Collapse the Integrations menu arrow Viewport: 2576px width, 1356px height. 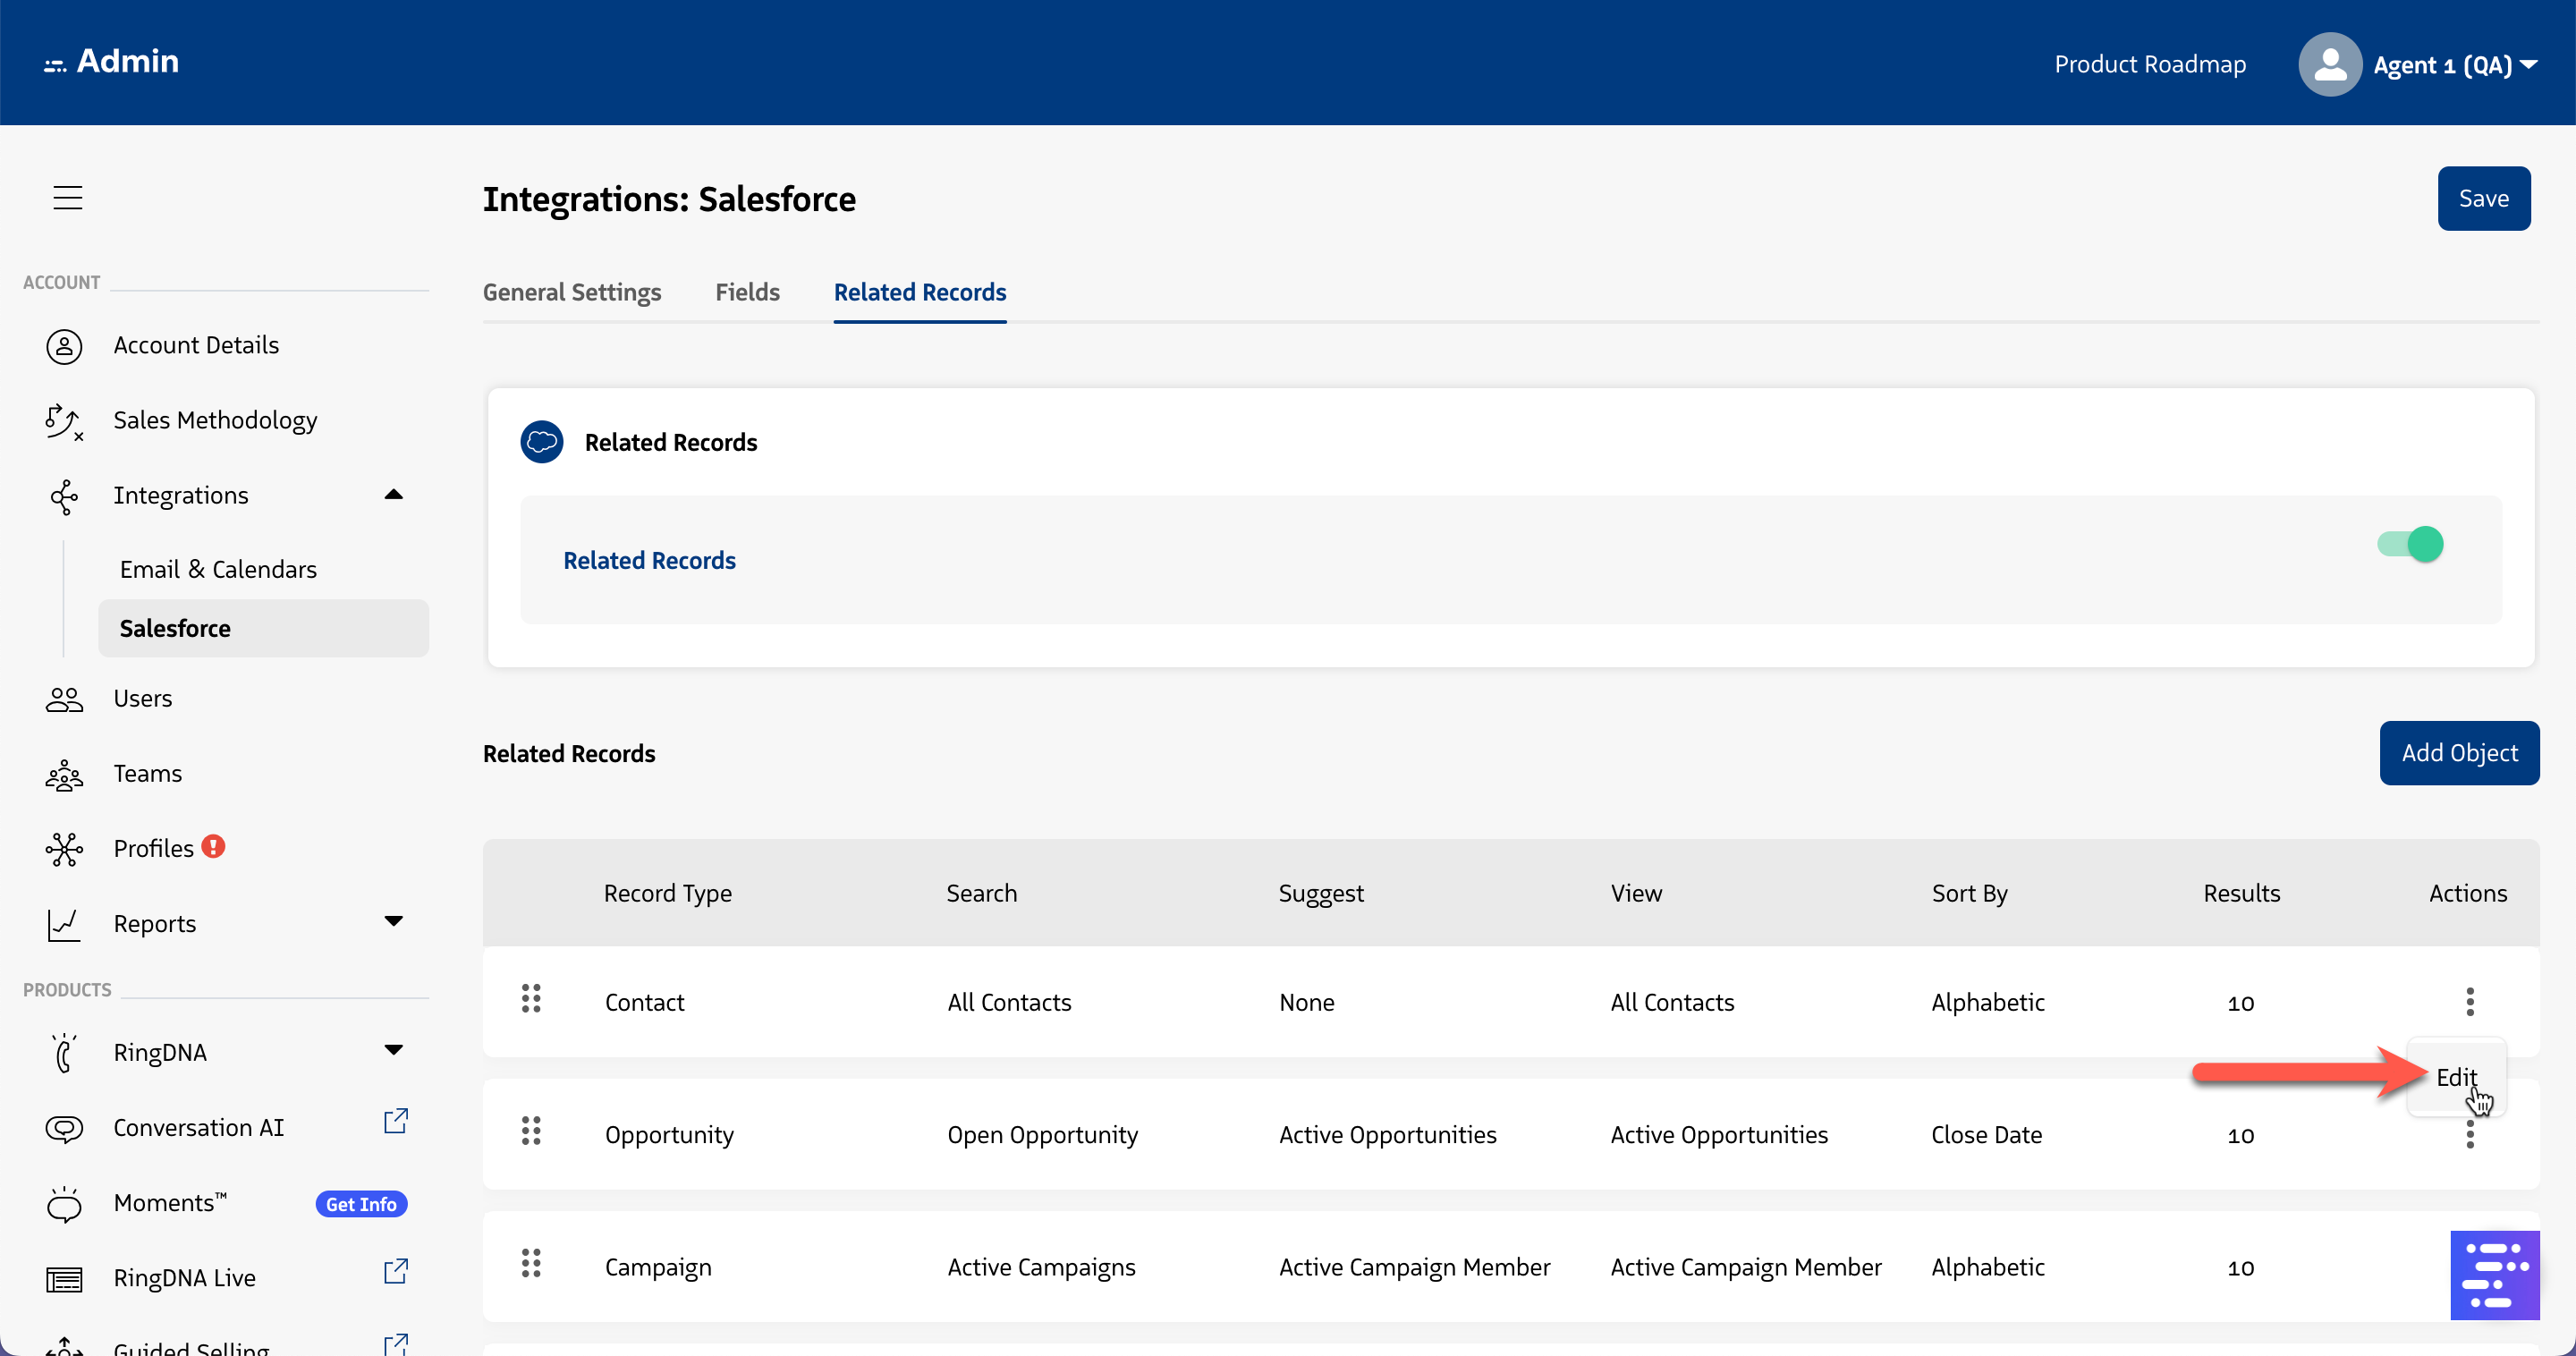(x=394, y=495)
